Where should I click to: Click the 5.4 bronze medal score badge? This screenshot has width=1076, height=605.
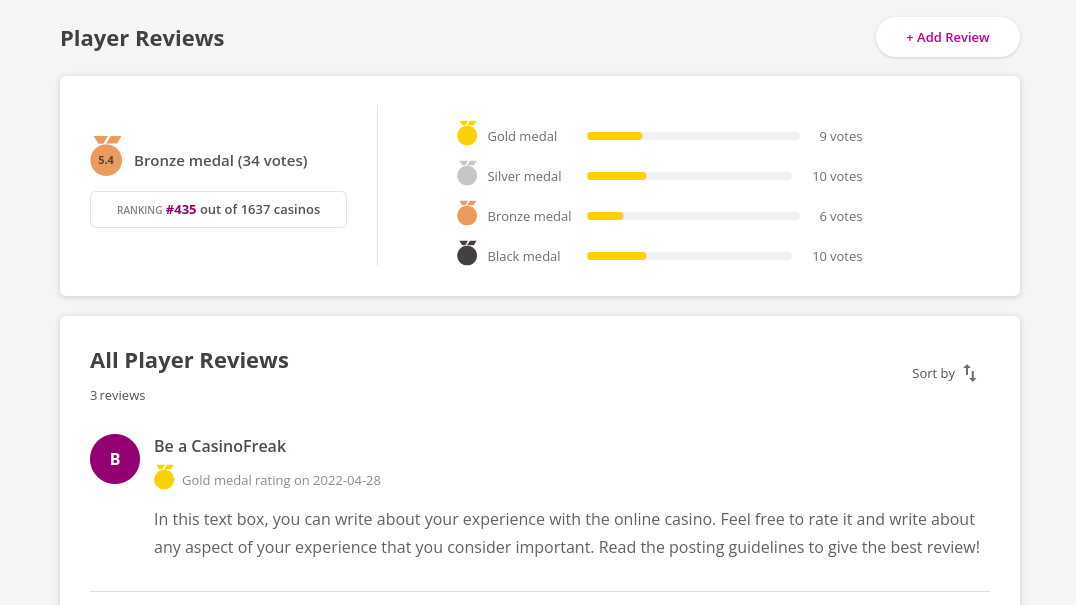pyautogui.click(x=106, y=159)
